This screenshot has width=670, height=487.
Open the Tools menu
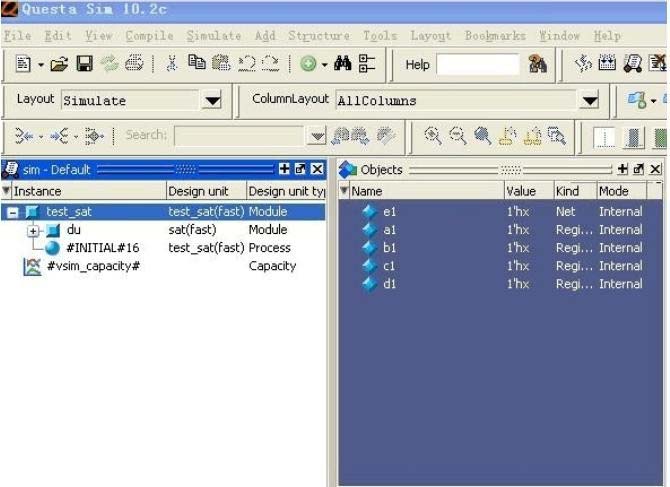pos(380,36)
